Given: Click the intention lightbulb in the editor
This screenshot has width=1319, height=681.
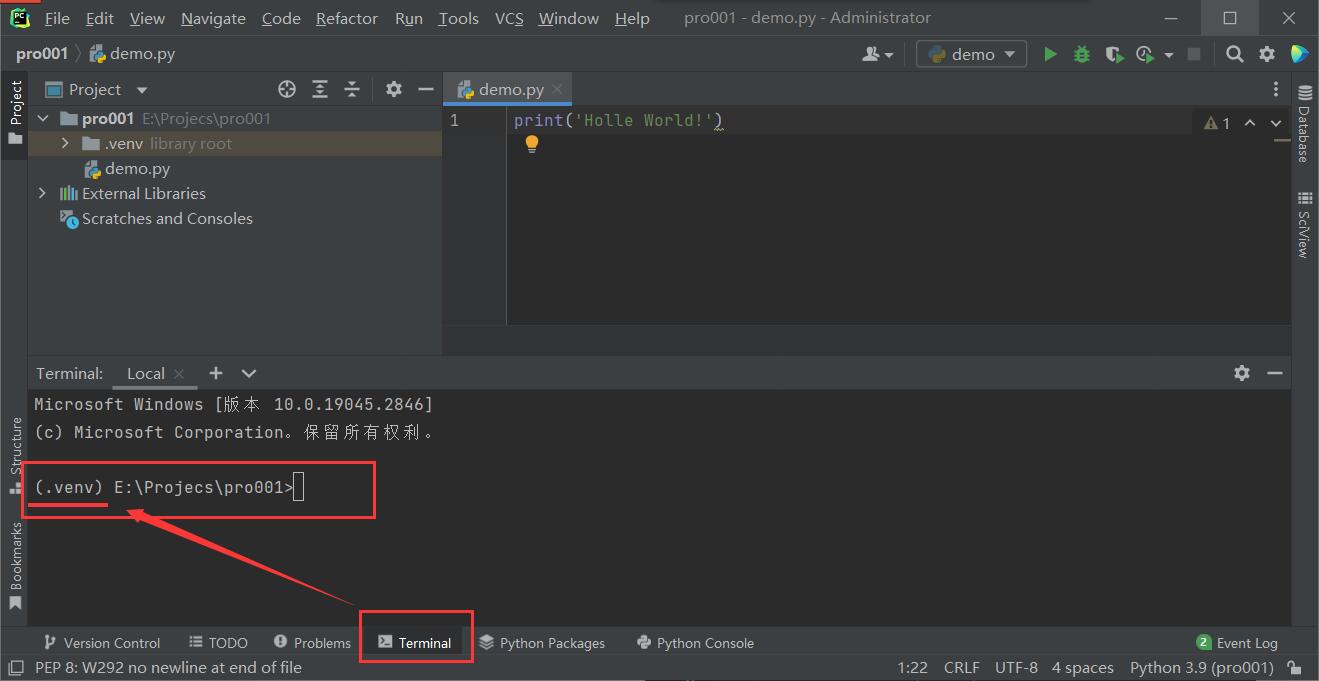Looking at the screenshot, I should 532,143.
